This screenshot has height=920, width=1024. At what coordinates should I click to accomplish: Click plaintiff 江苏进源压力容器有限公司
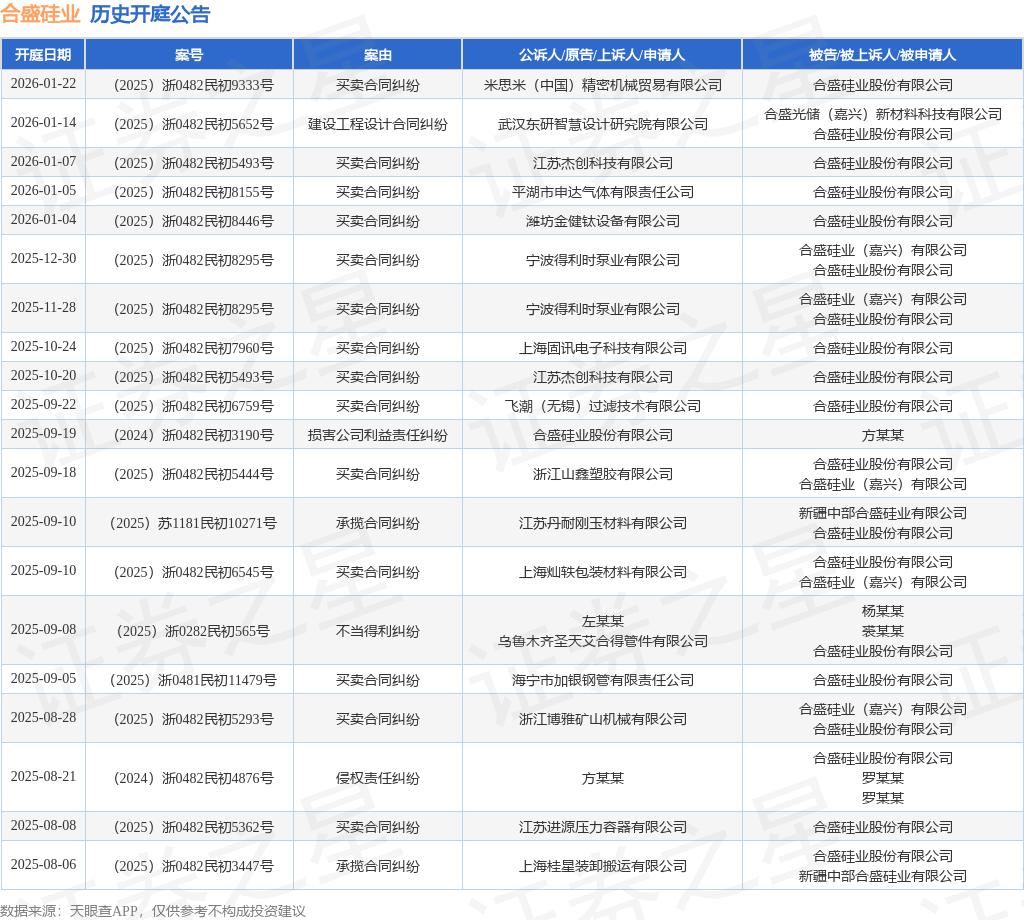point(602,827)
